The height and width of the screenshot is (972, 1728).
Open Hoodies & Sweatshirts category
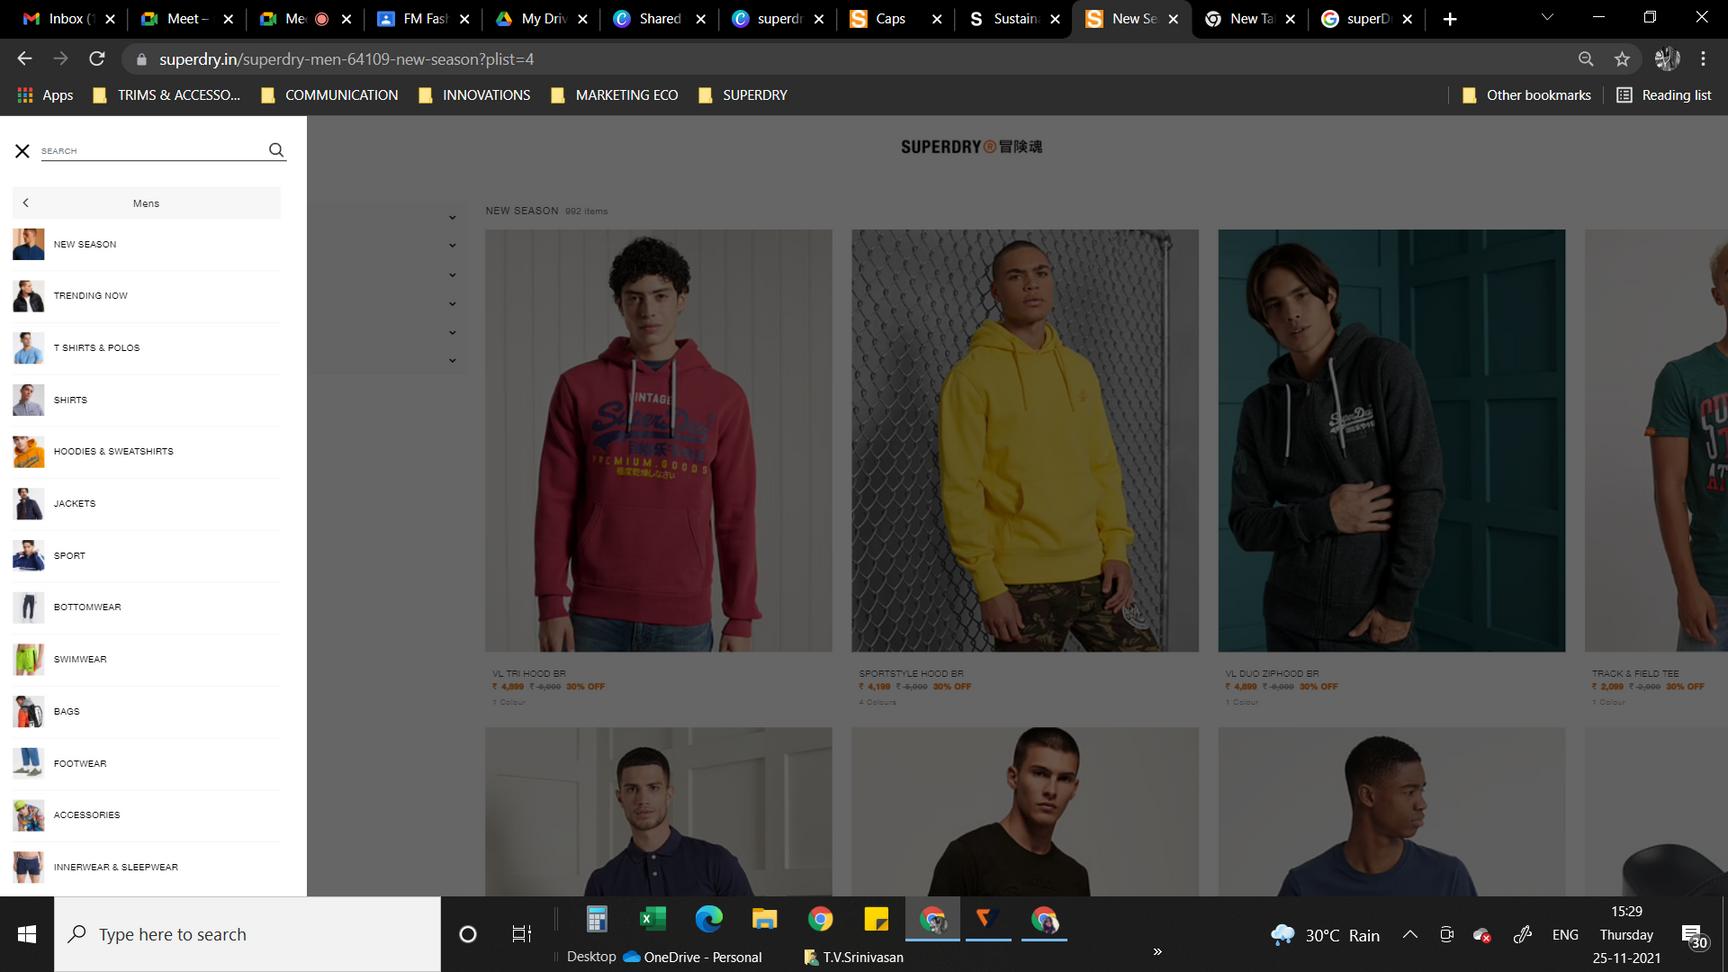tap(113, 452)
